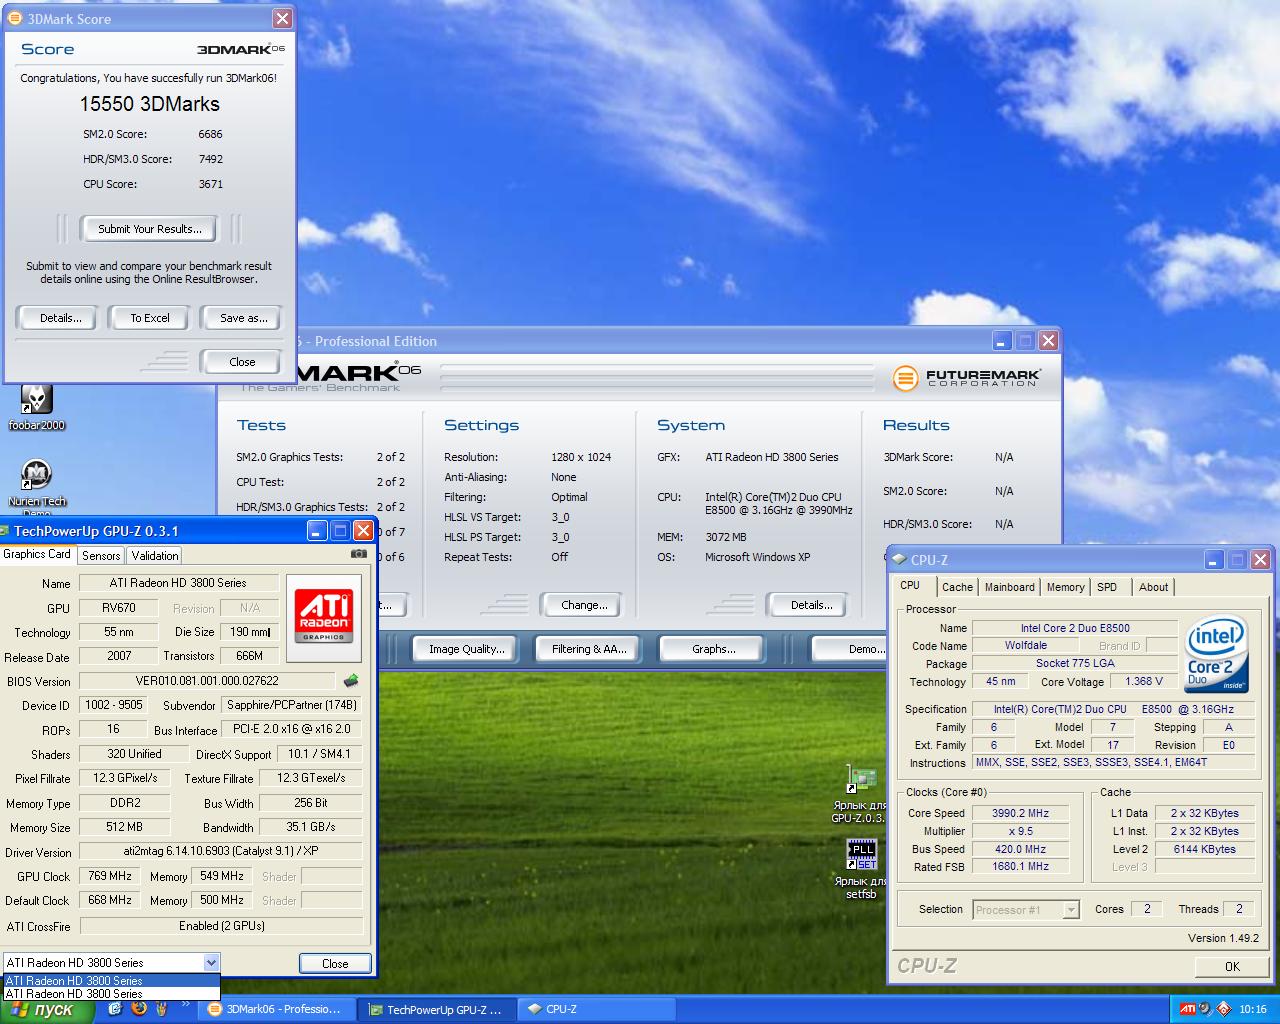Viewport: 1280px width, 1024px height.
Task: Click the Specification field in CPU-Z
Action: [1114, 709]
